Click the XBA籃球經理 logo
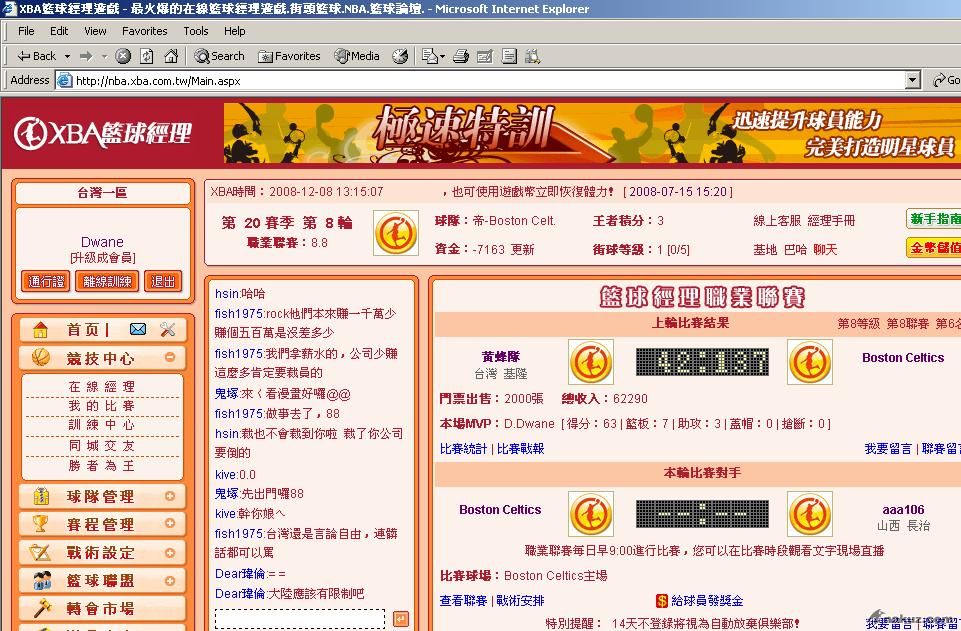Screen dimensions: 961x631 point(103,133)
